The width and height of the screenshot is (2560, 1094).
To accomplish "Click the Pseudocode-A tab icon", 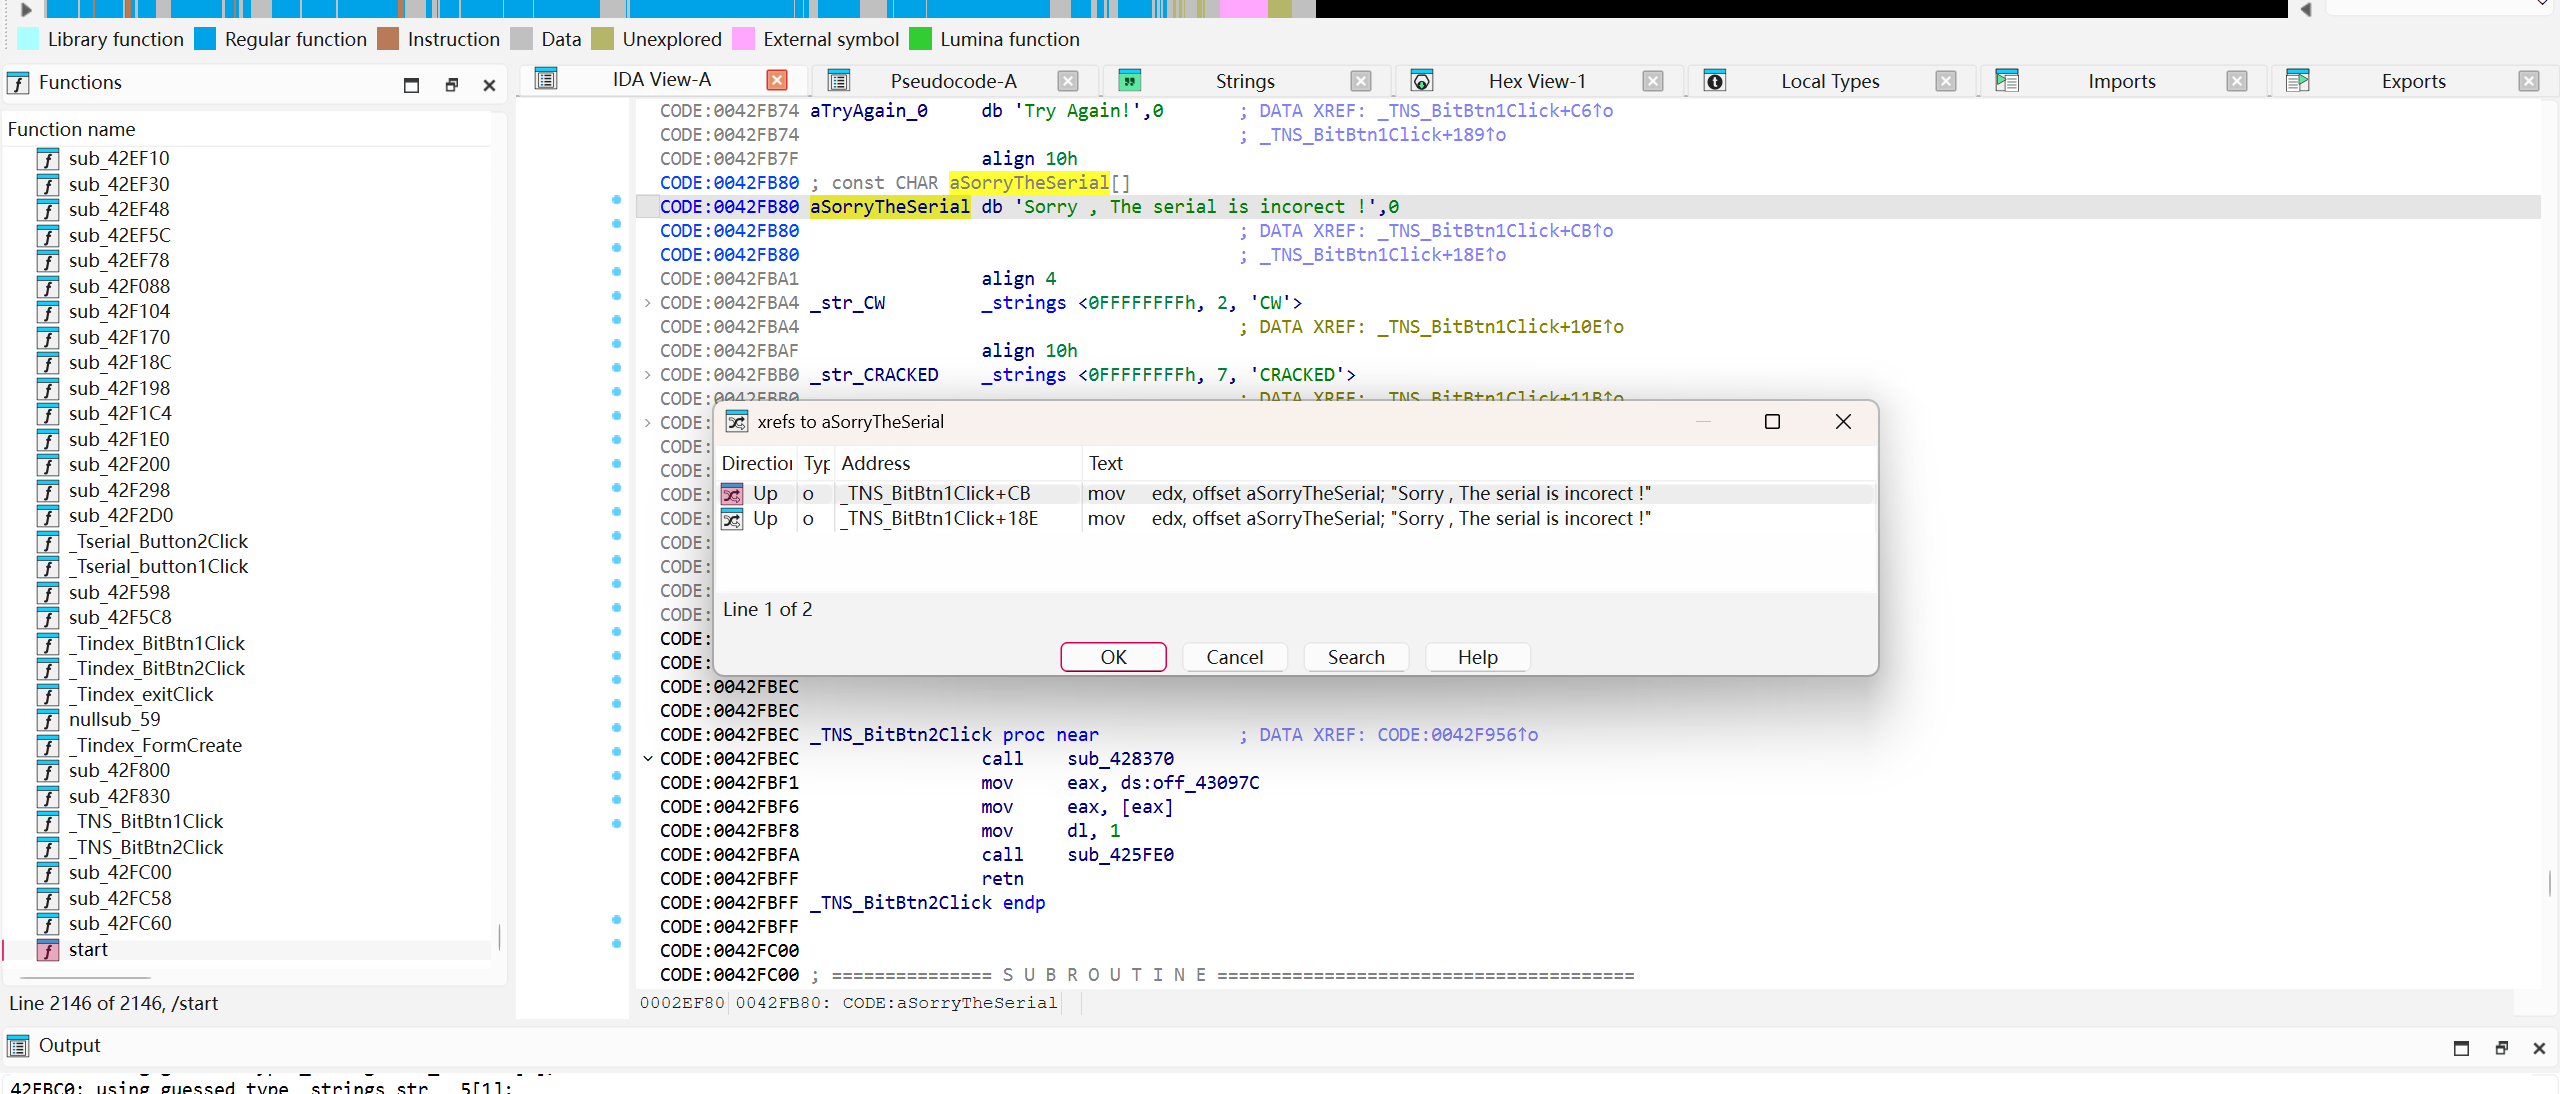I will [839, 81].
